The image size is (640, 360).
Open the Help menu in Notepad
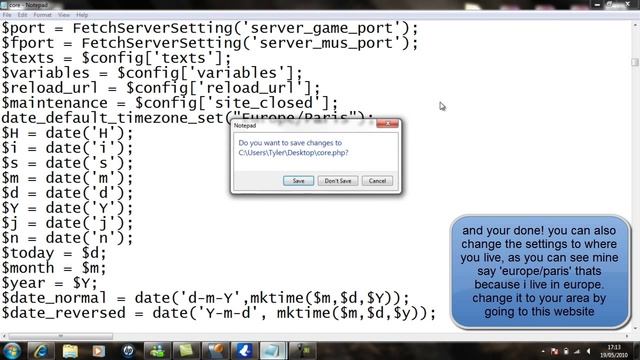click(x=82, y=15)
